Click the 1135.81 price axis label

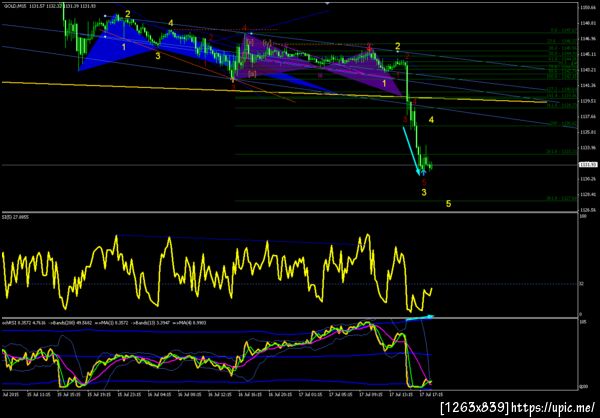coord(588,132)
